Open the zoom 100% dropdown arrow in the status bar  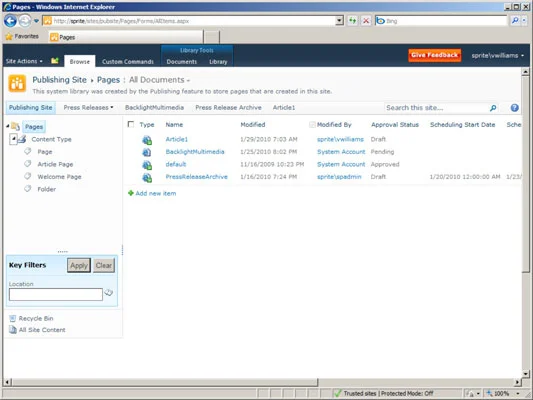coord(518,393)
